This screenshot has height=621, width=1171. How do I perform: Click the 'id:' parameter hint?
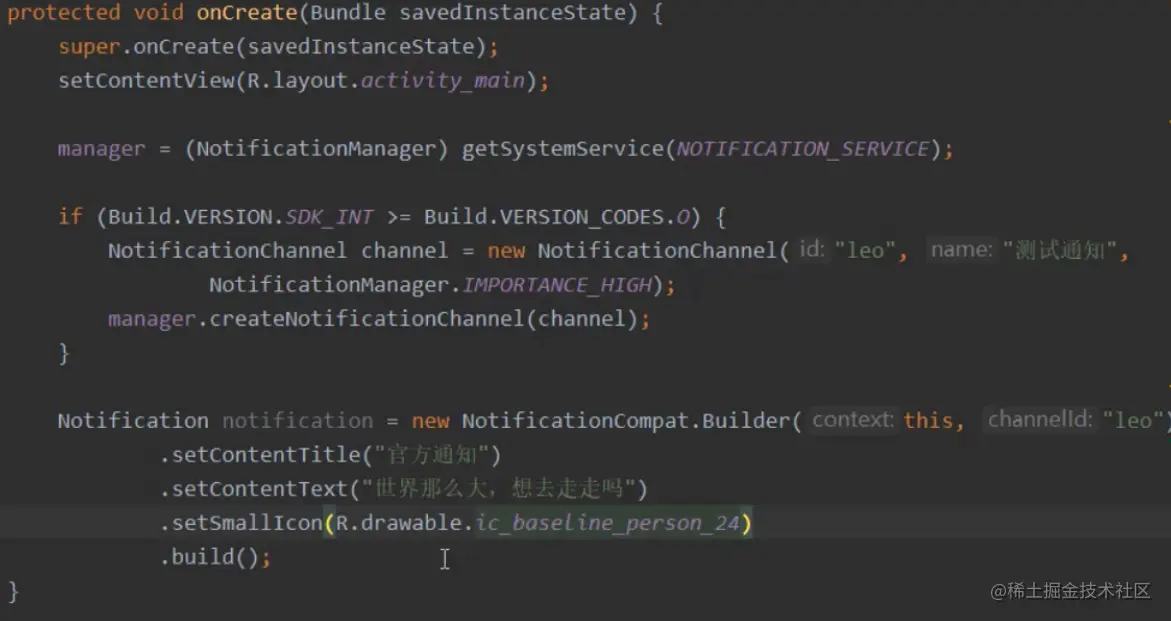(x=811, y=249)
